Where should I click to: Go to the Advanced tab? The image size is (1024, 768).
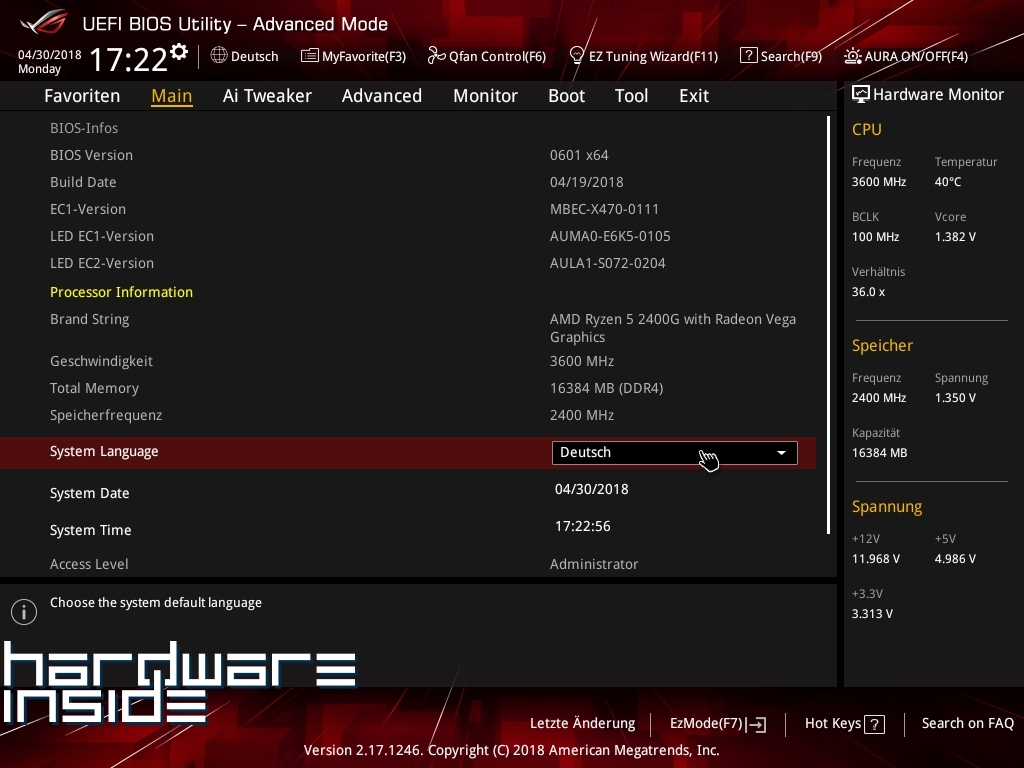tap(382, 96)
